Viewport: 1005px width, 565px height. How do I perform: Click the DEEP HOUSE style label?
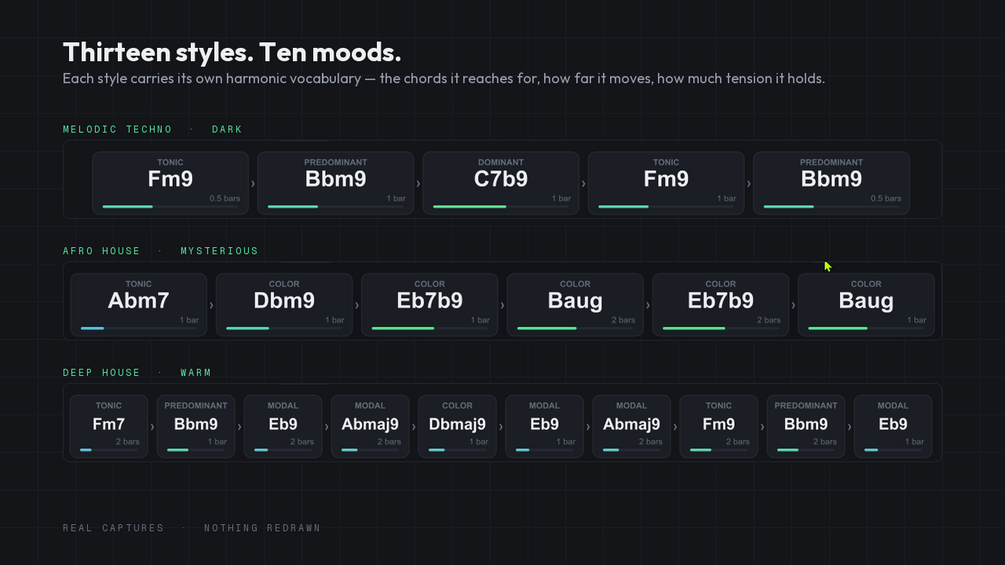[101, 373]
